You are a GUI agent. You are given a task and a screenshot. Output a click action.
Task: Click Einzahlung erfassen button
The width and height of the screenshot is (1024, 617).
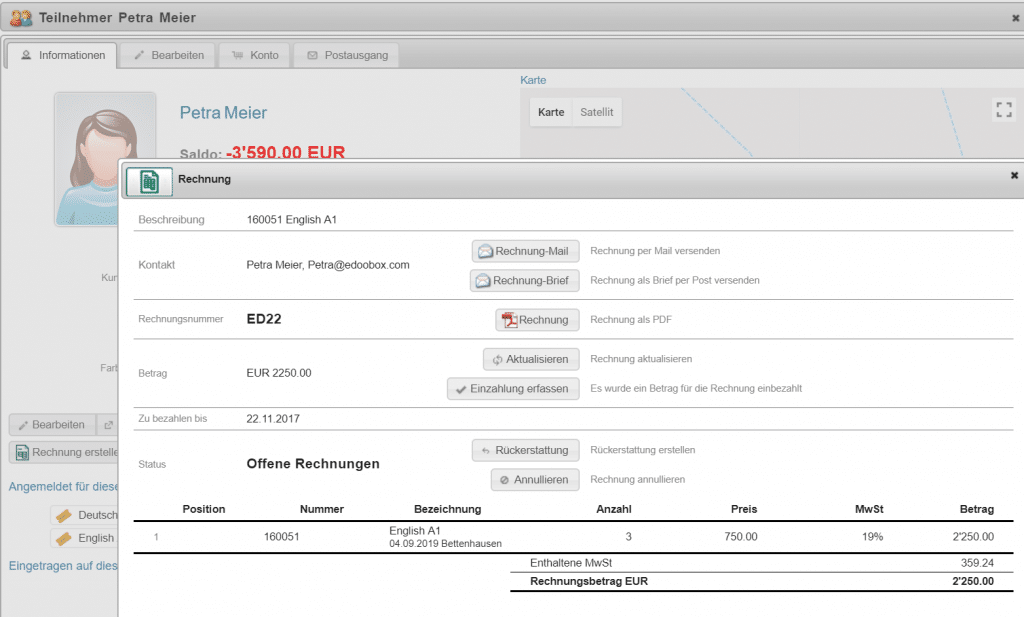coord(513,388)
